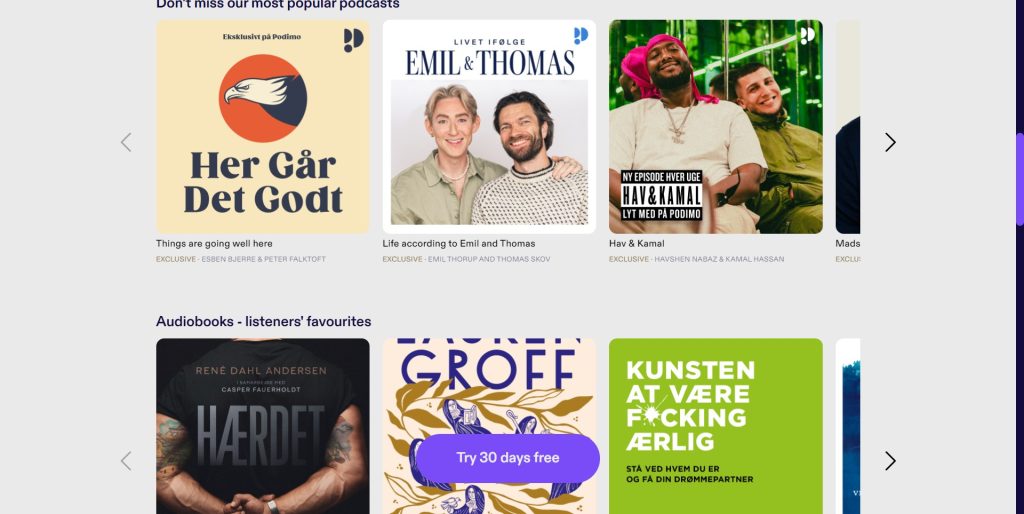Viewport: 1024px width, 514px height.
Task: Click previous arrow in audiobooks carousel
Action: [x=126, y=461]
